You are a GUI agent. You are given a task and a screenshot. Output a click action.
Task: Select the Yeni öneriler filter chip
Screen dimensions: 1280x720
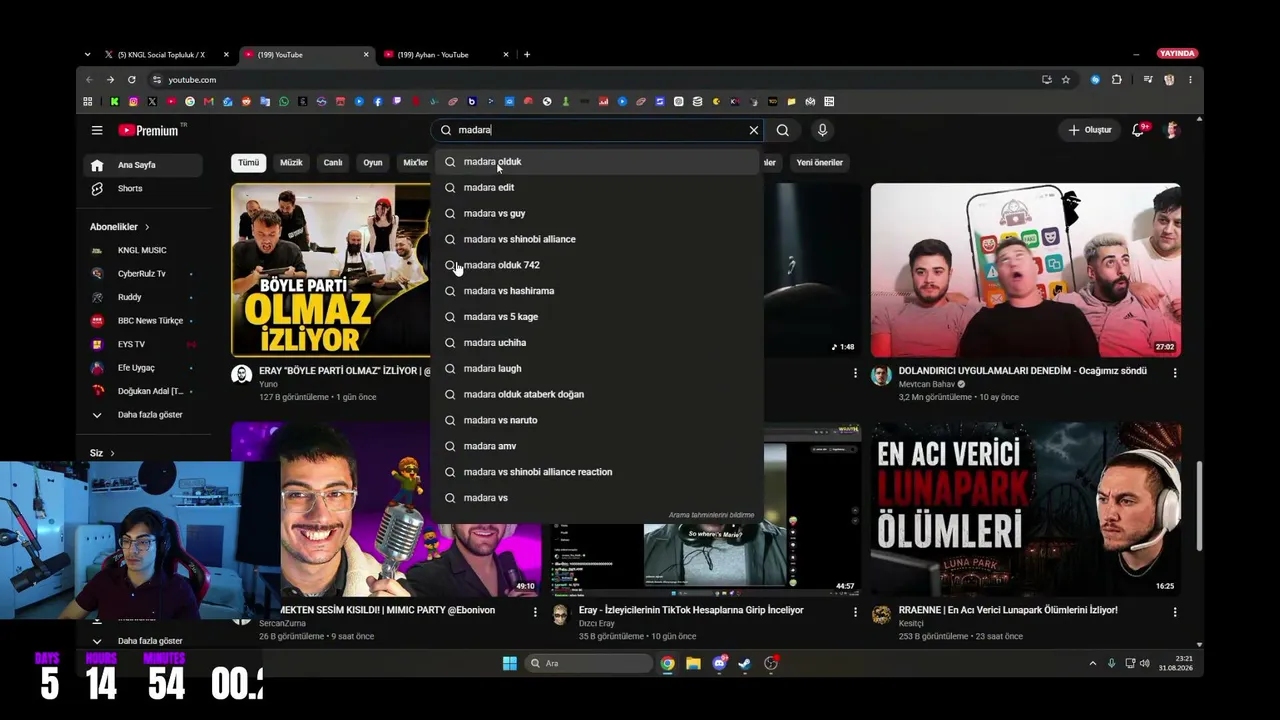[819, 162]
